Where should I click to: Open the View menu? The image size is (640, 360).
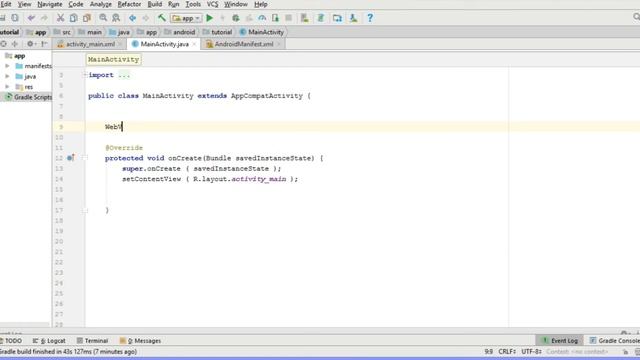tap(24, 4)
